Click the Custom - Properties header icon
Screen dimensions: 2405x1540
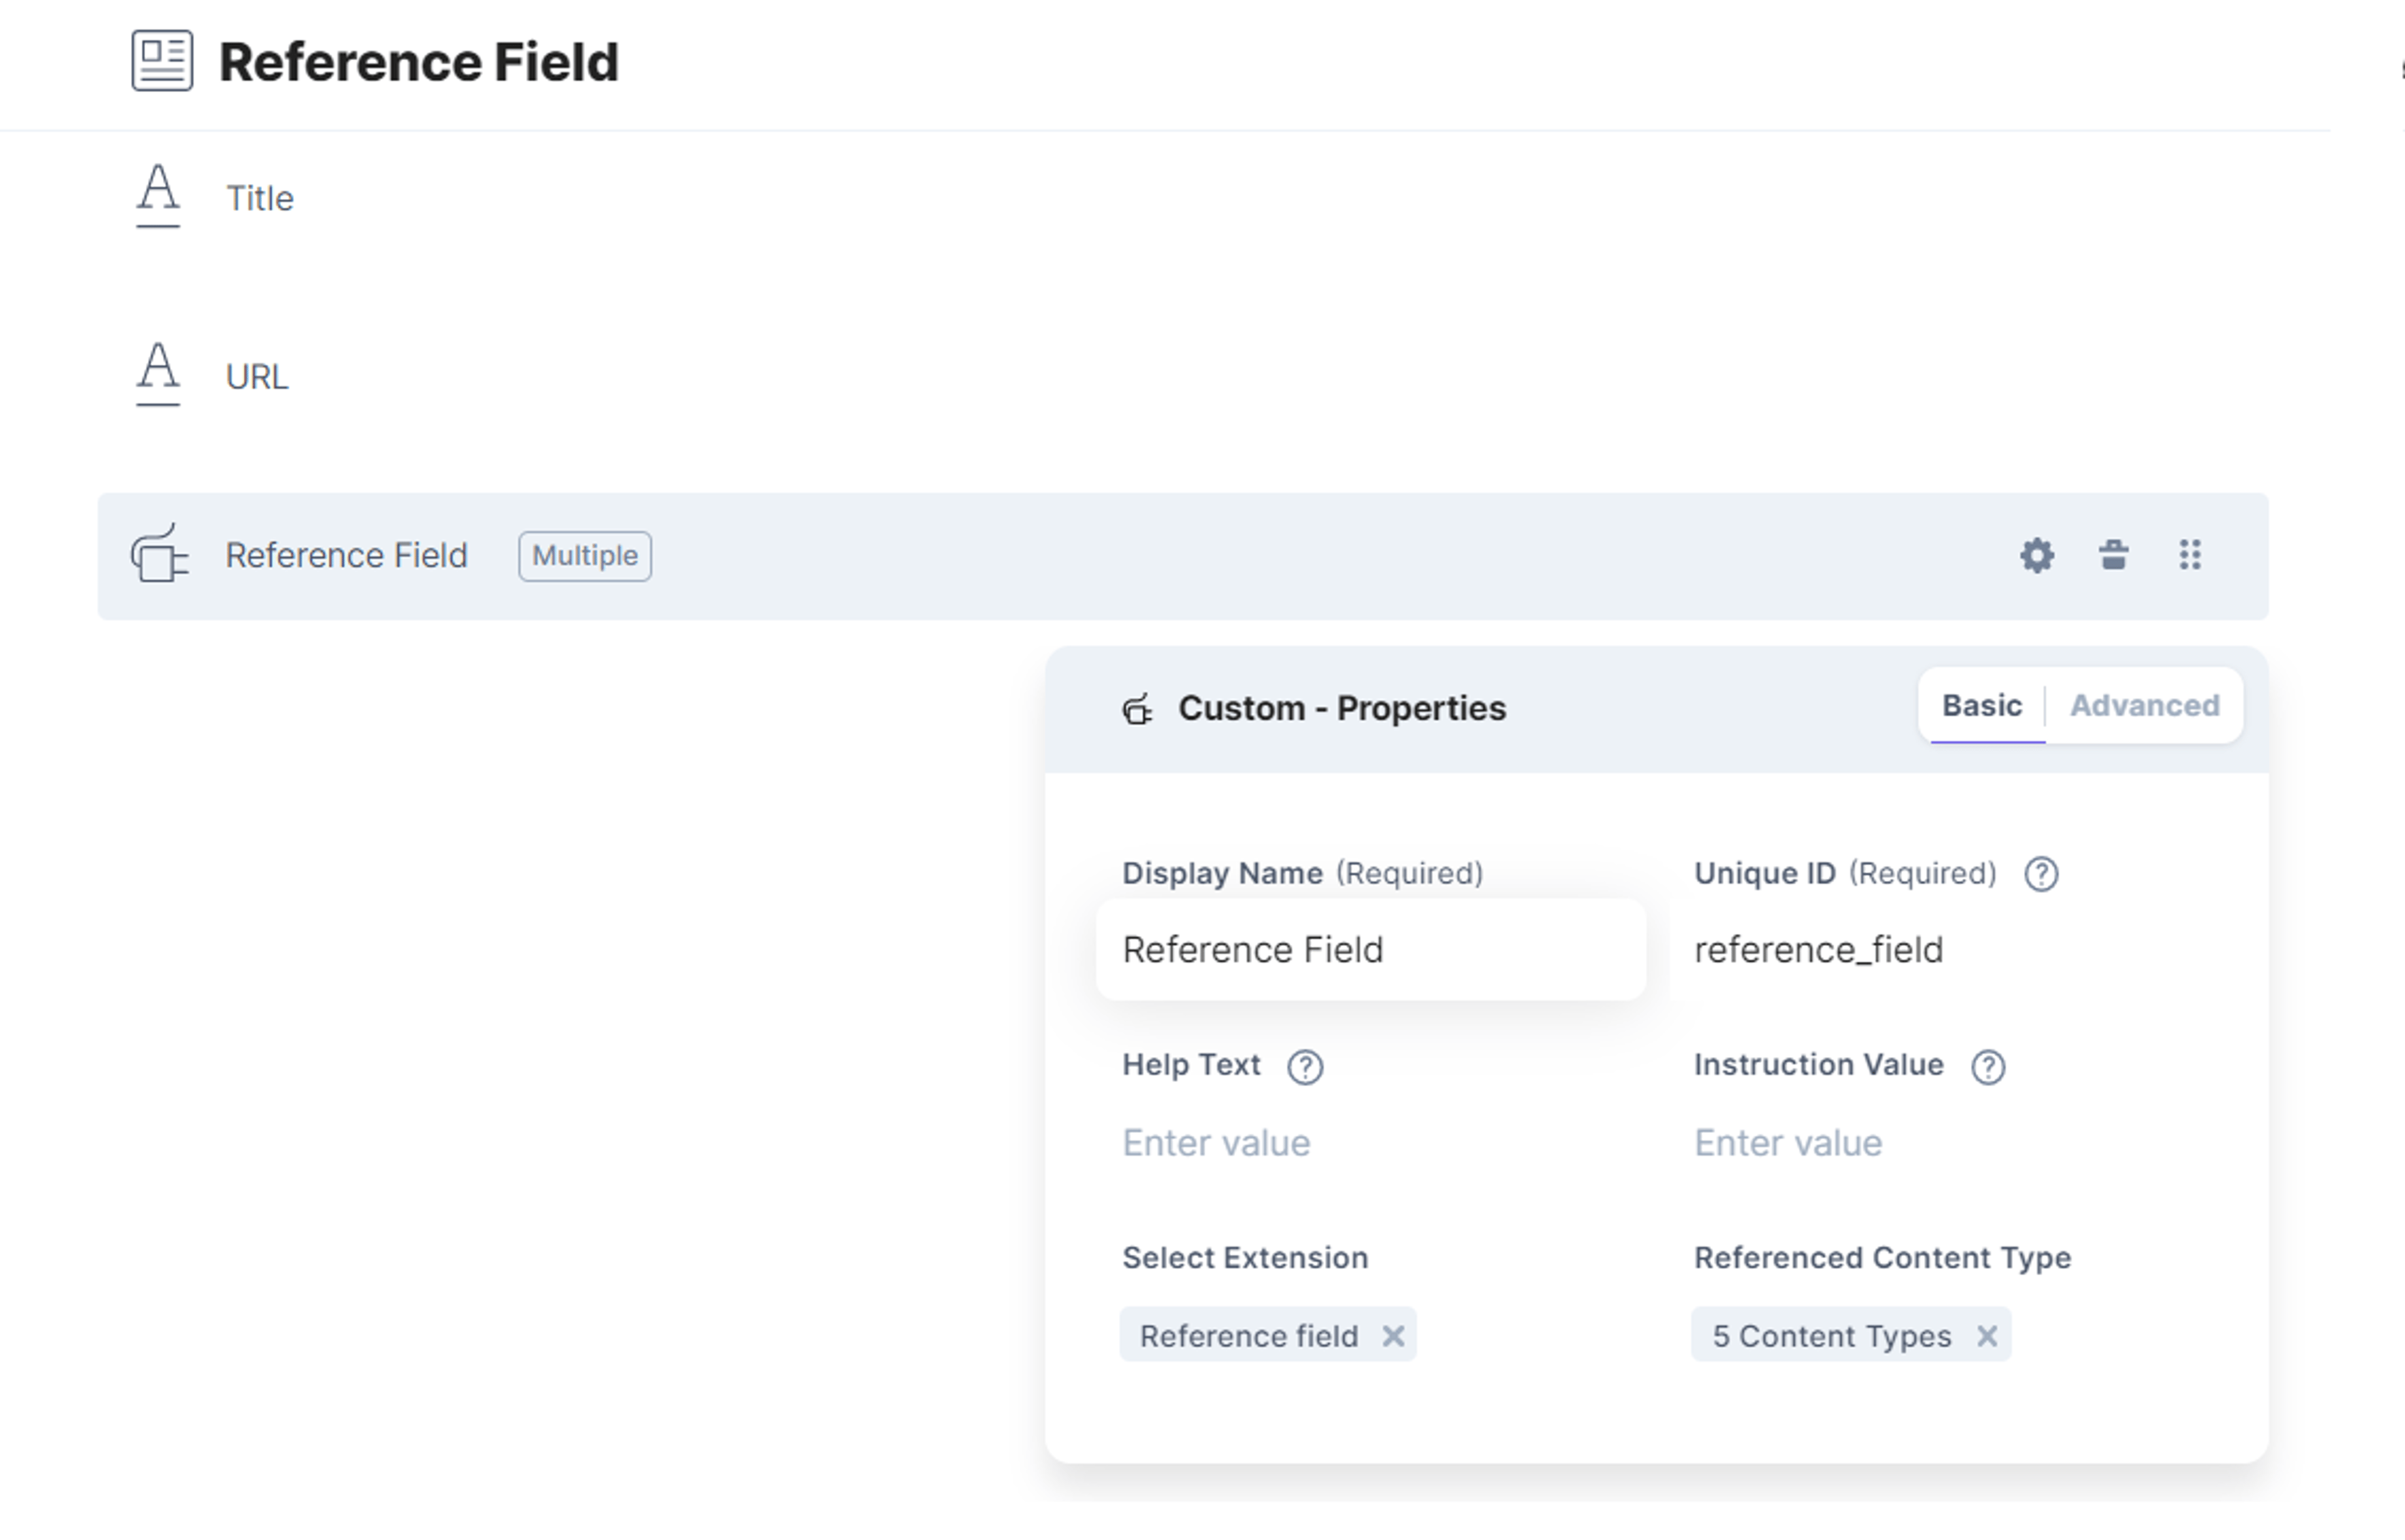pyautogui.click(x=1137, y=709)
